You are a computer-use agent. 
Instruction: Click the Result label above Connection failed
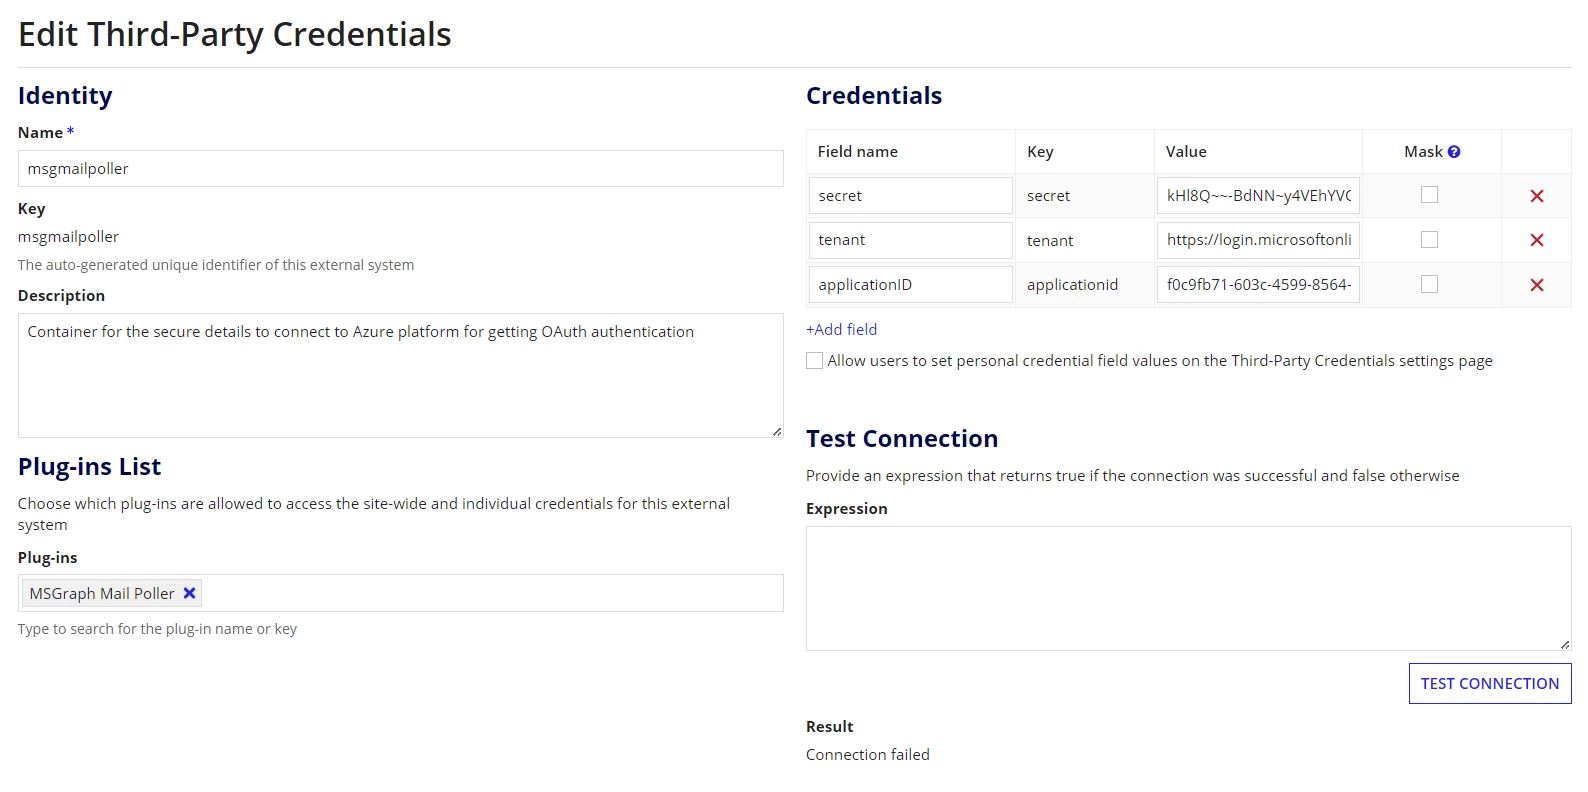pyautogui.click(x=830, y=727)
